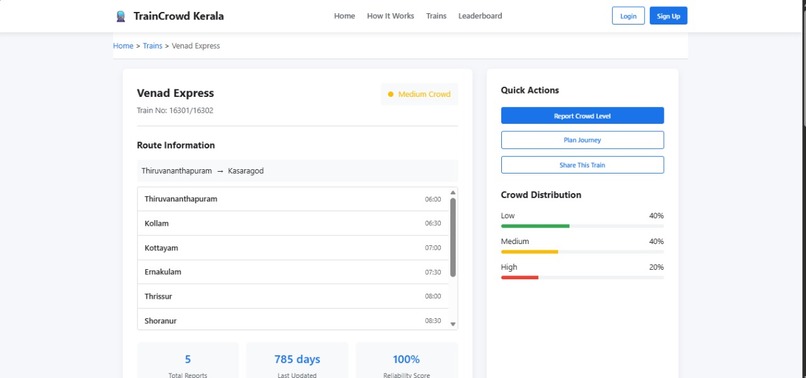Click the Venad Express breadcrumb text

pyautogui.click(x=196, y=46)
